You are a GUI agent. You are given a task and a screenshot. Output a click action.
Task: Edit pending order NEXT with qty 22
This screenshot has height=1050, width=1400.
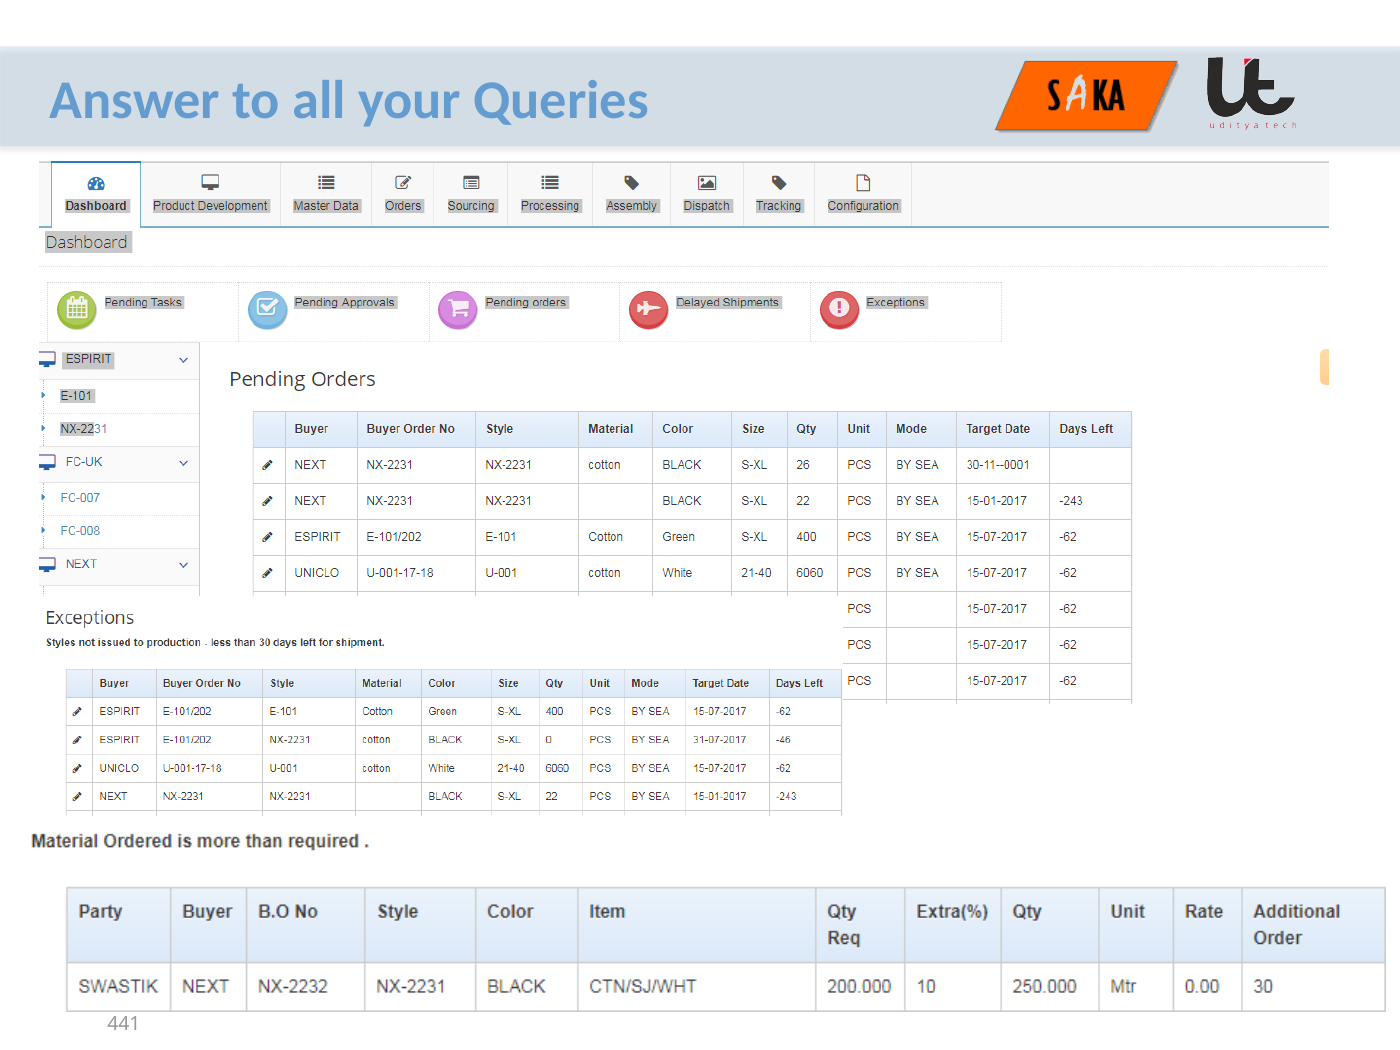pos(267,501)
